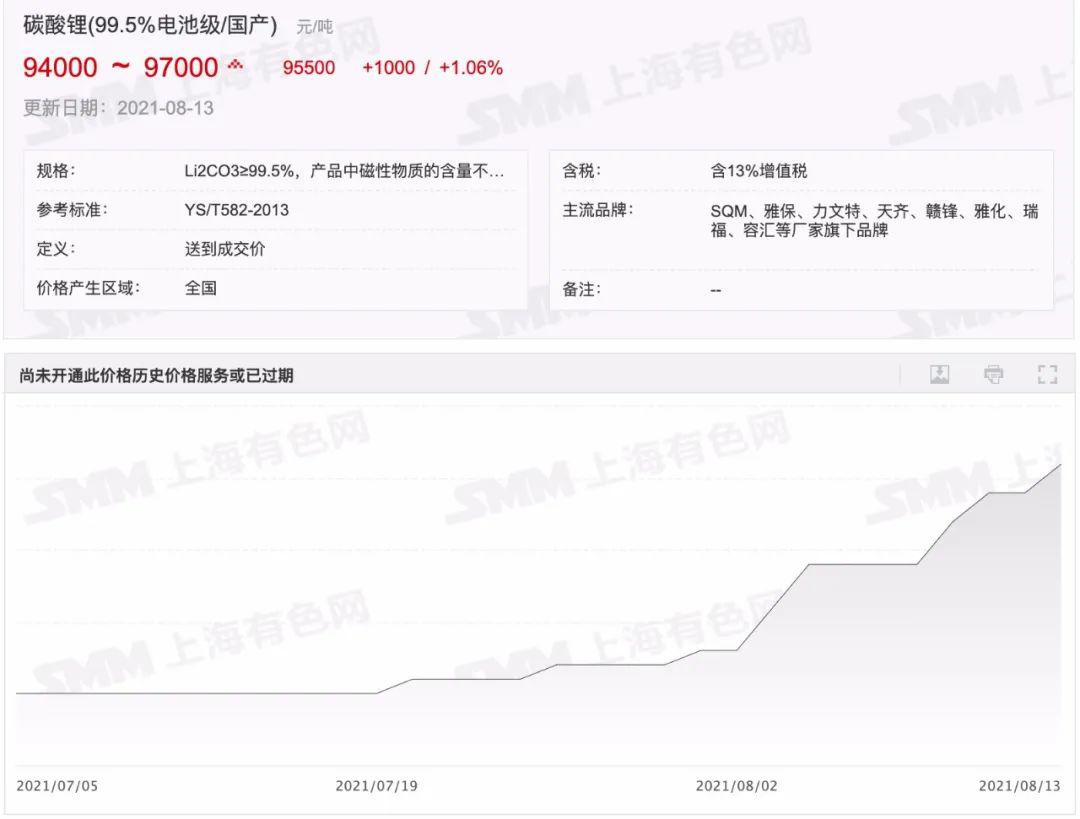Click the 主流品牌 brand list text
The image size is (1080, 819).
pyautogui.click(x=874, y=221)
